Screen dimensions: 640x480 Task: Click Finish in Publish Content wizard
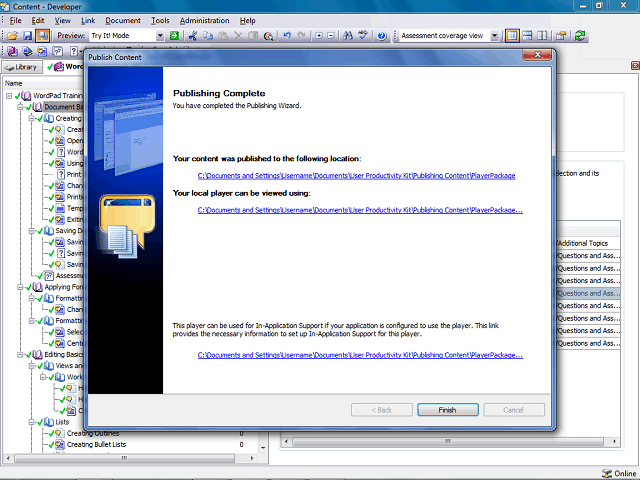coord(448,410)
